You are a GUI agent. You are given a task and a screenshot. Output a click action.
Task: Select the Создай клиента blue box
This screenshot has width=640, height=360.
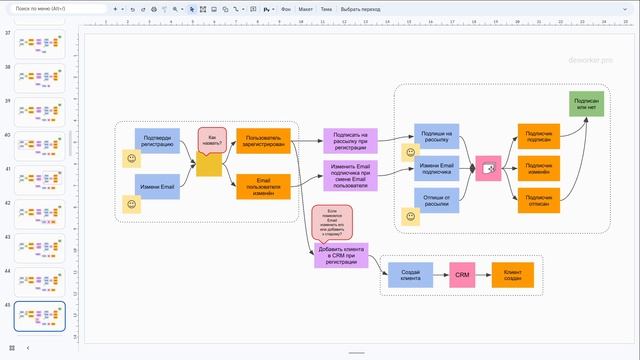click(410, 275)
